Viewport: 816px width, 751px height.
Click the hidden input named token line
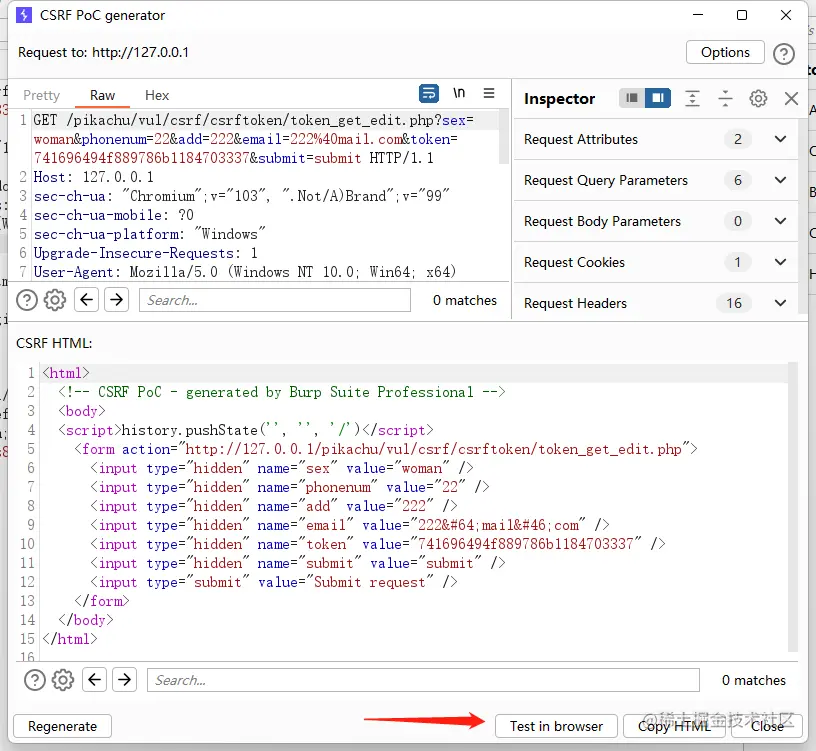377,544
